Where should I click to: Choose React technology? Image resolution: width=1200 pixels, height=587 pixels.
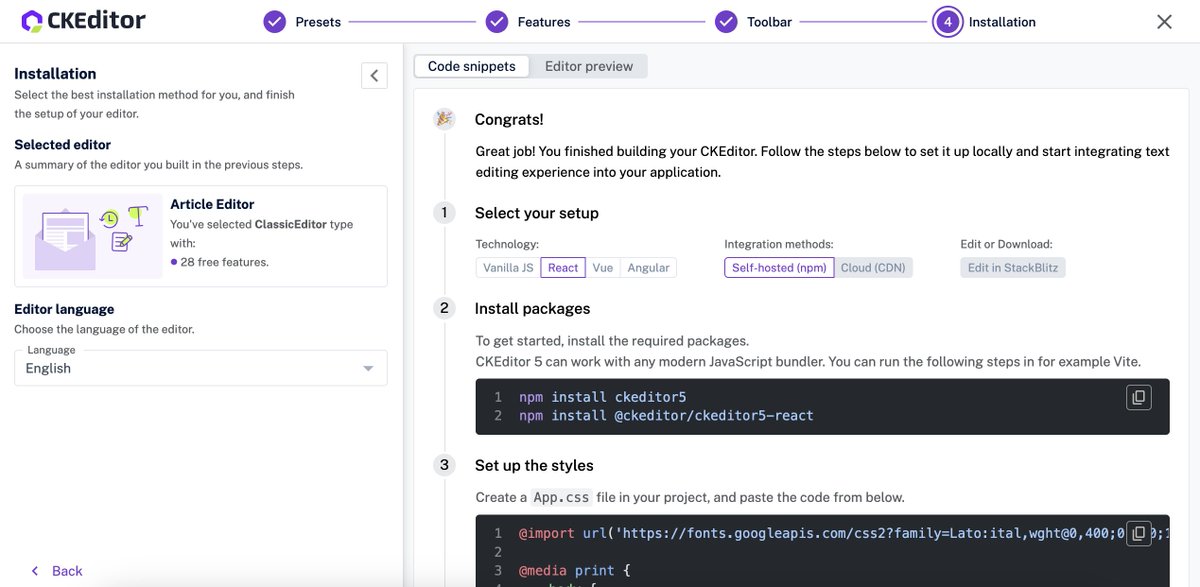pos(563,268)
